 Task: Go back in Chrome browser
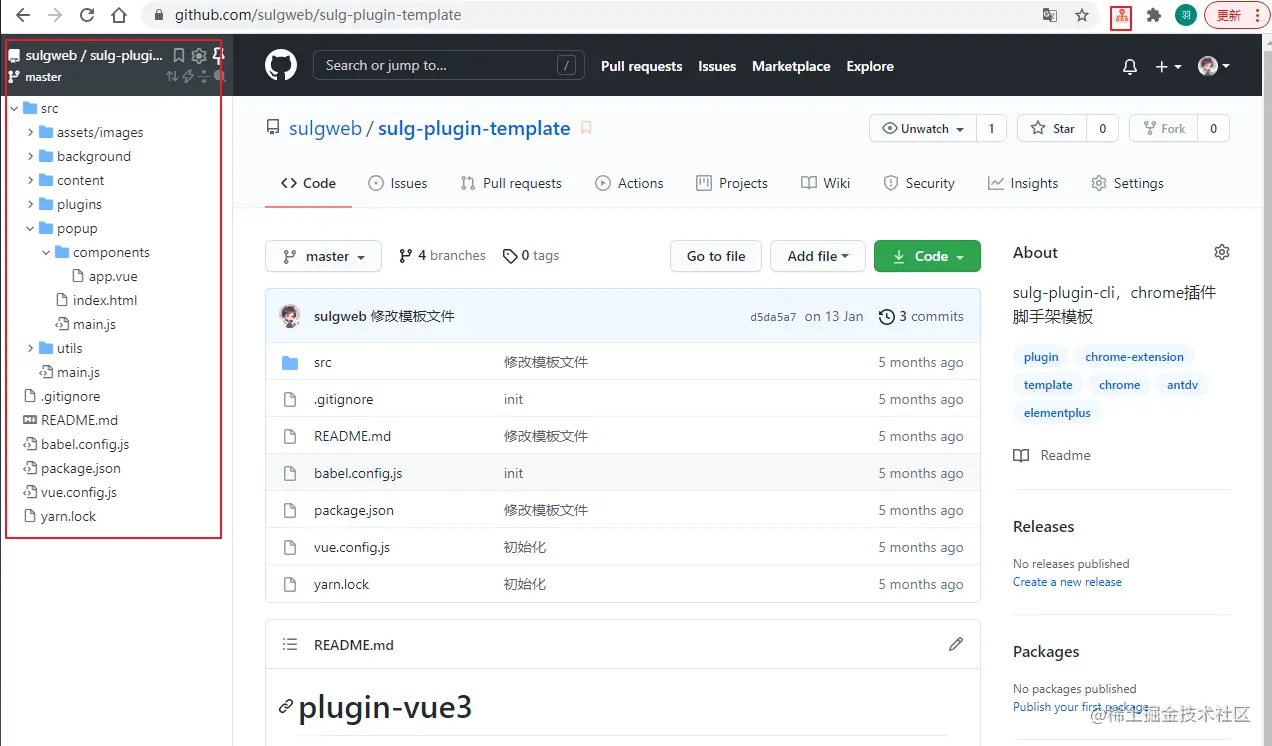pyautogui.click(x=23, y=16)
